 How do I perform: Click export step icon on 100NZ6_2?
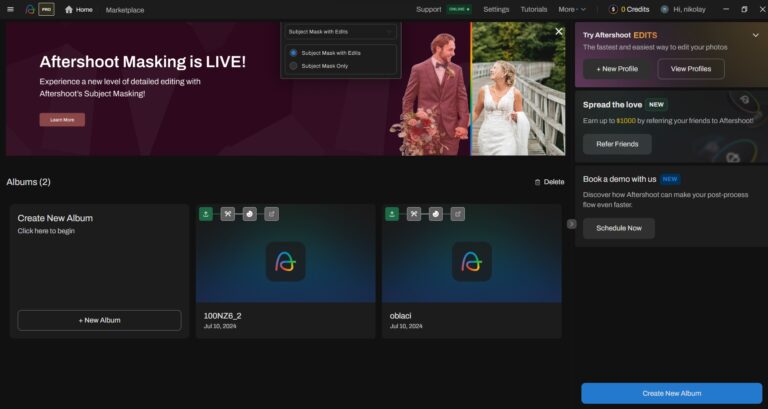point(272,214)
